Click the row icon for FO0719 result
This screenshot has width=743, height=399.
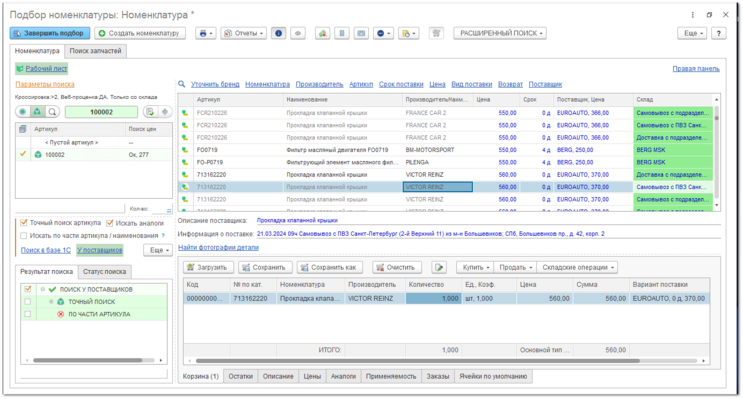pyautogui.click(x=185, y=150)
